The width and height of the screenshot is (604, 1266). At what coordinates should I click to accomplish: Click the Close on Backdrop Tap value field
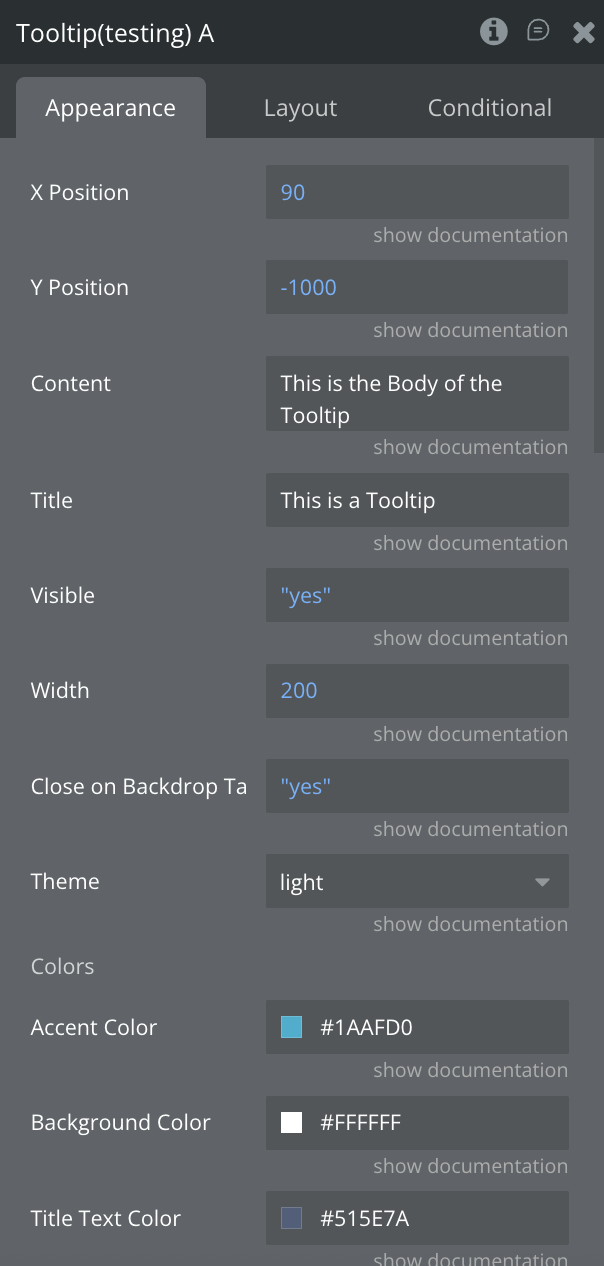click(416, 787)
